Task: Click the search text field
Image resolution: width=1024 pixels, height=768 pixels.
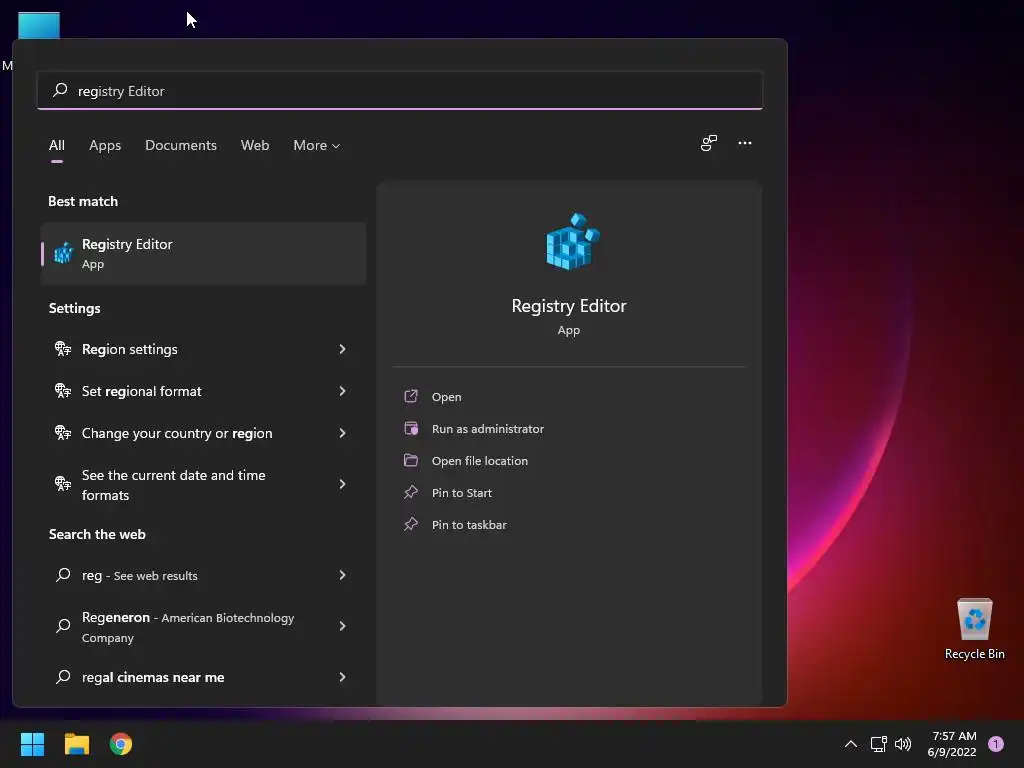Action: point(400,90)
